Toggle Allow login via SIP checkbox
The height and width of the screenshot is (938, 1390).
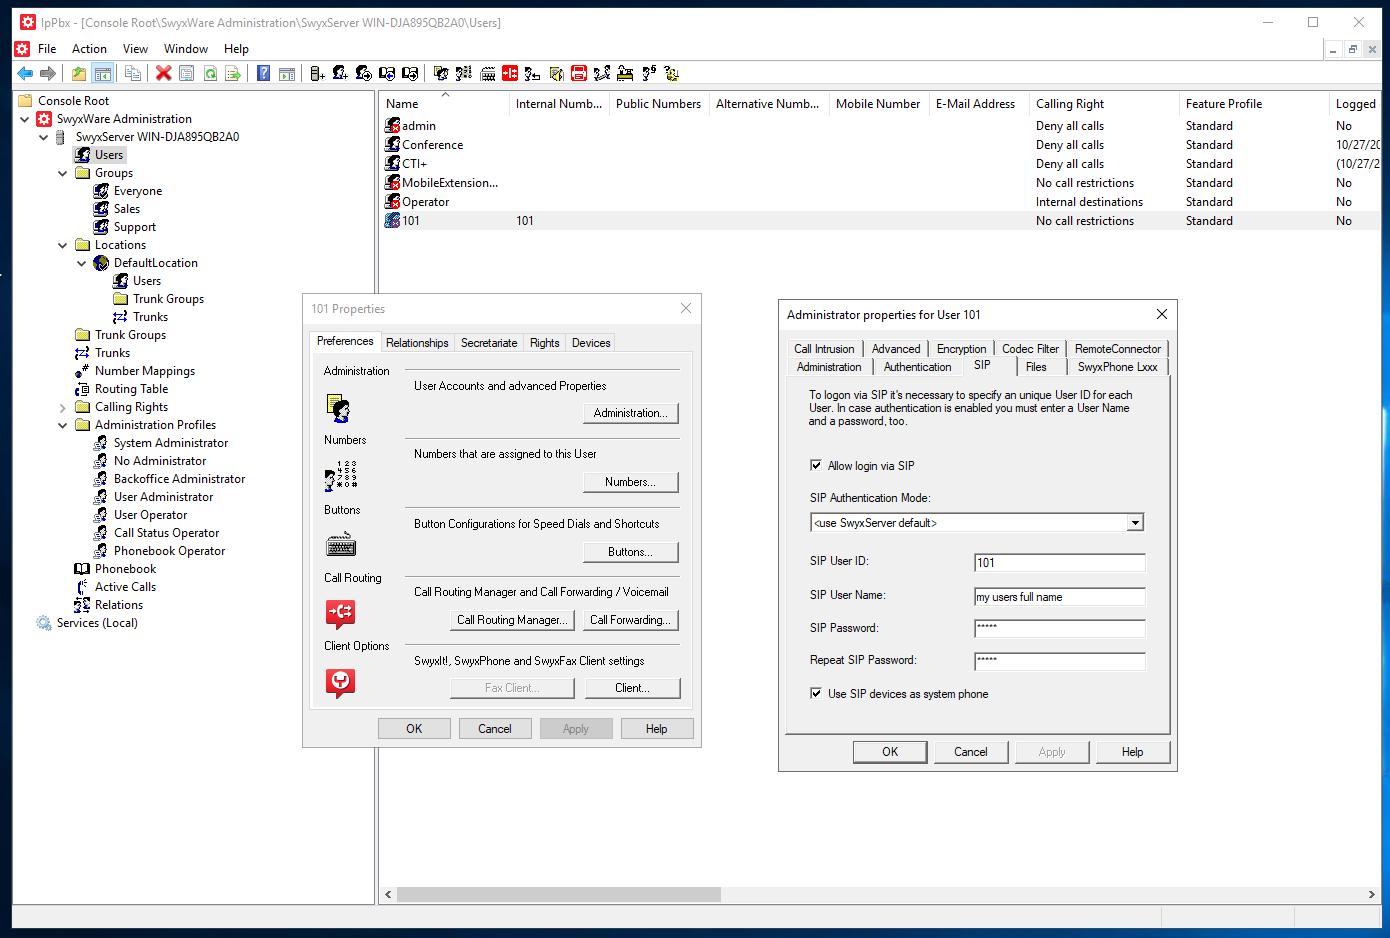point(816,466)
